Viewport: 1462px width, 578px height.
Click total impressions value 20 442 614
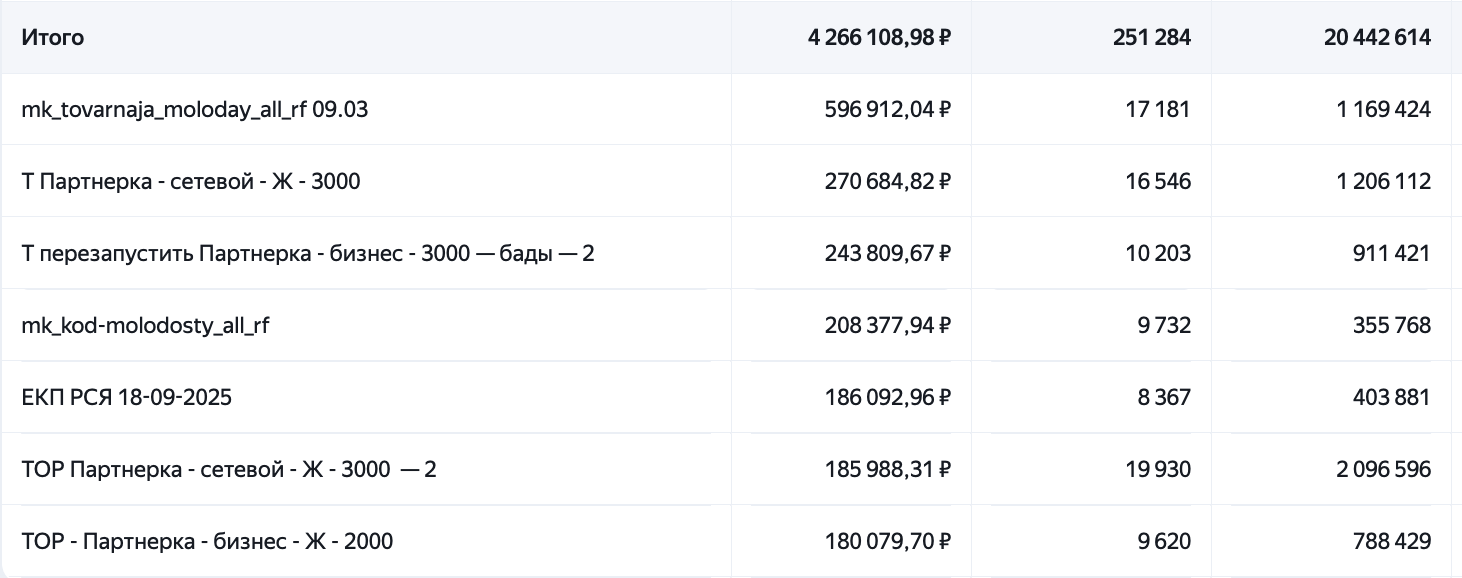1377,37
